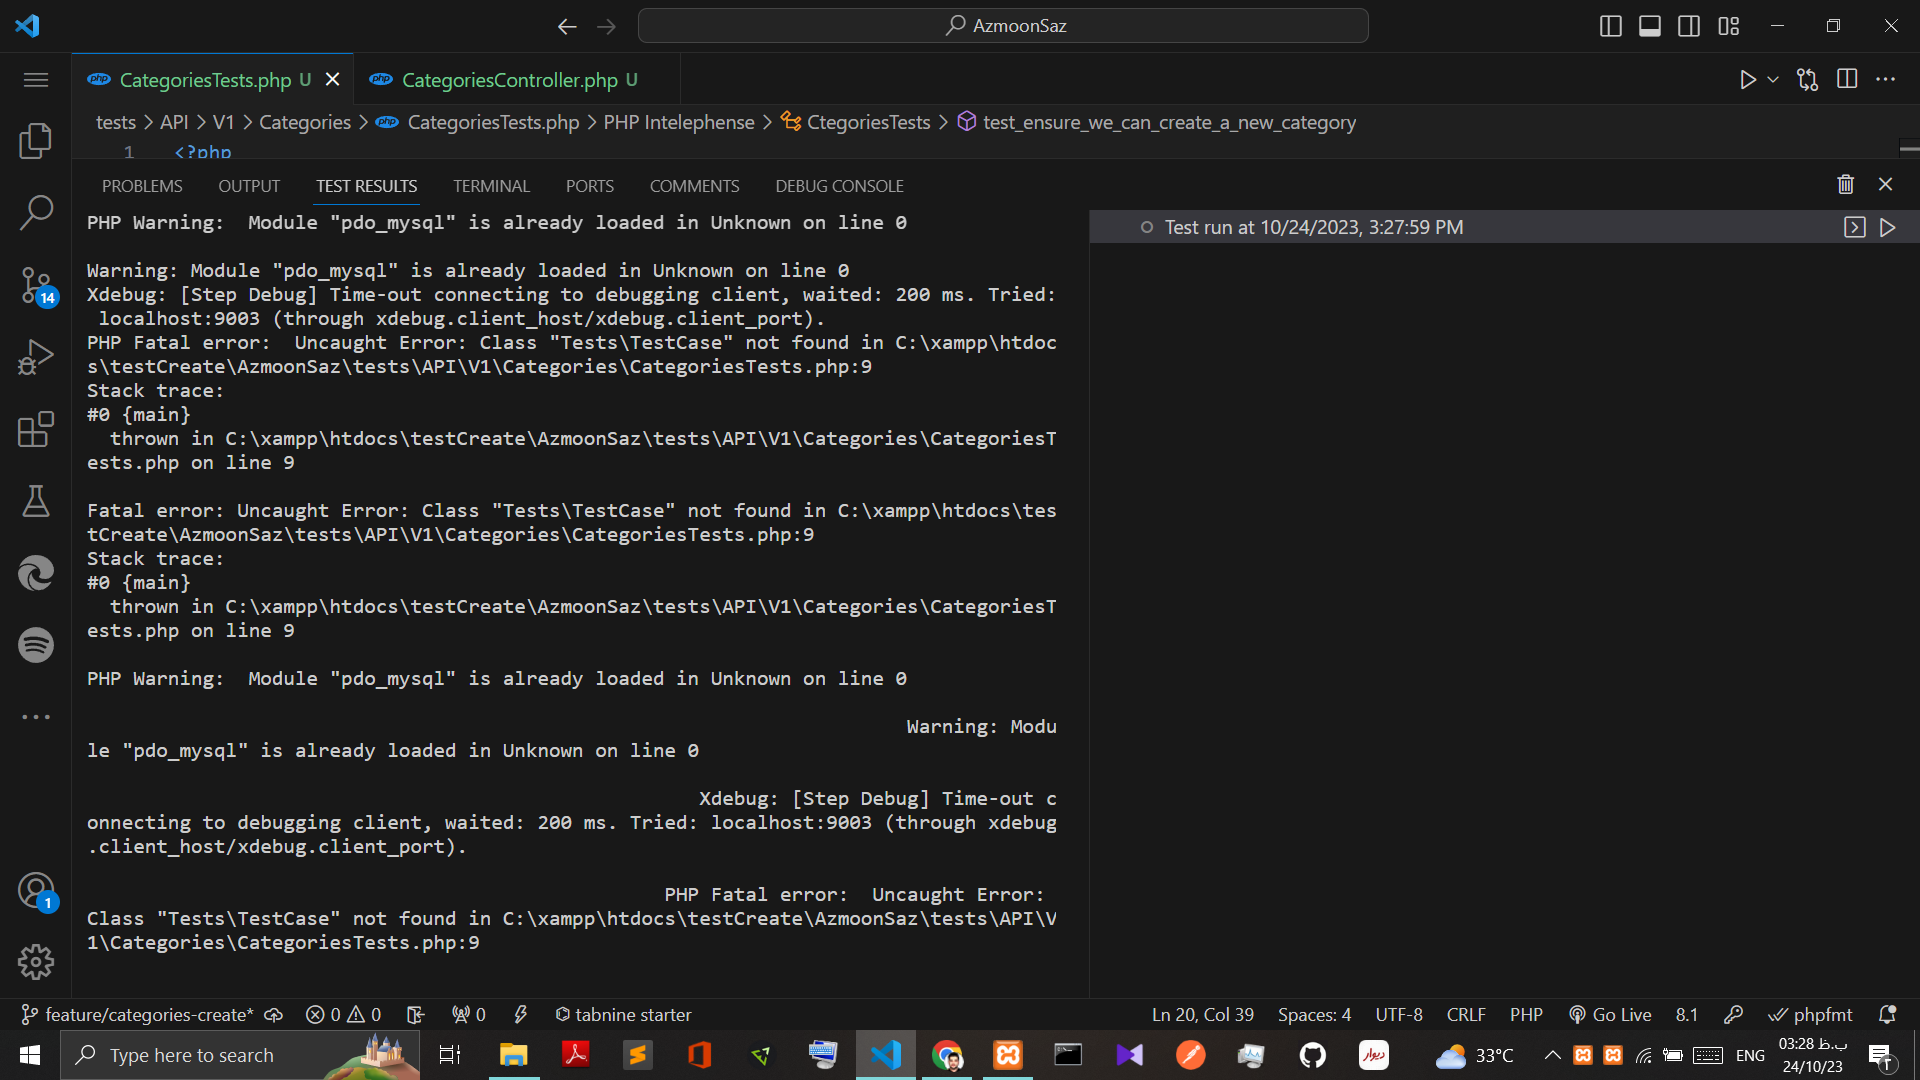
Task: Change encoding via UTF-8
Action: 1398,1014
